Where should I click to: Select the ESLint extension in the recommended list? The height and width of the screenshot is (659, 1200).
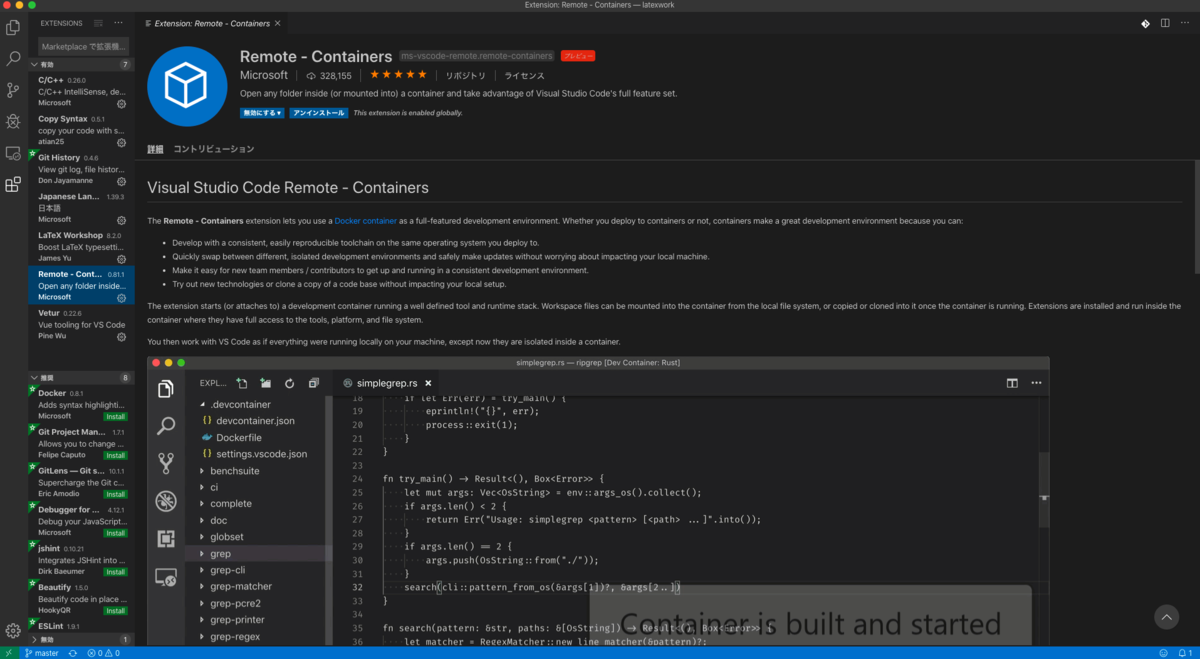(81, 626)
